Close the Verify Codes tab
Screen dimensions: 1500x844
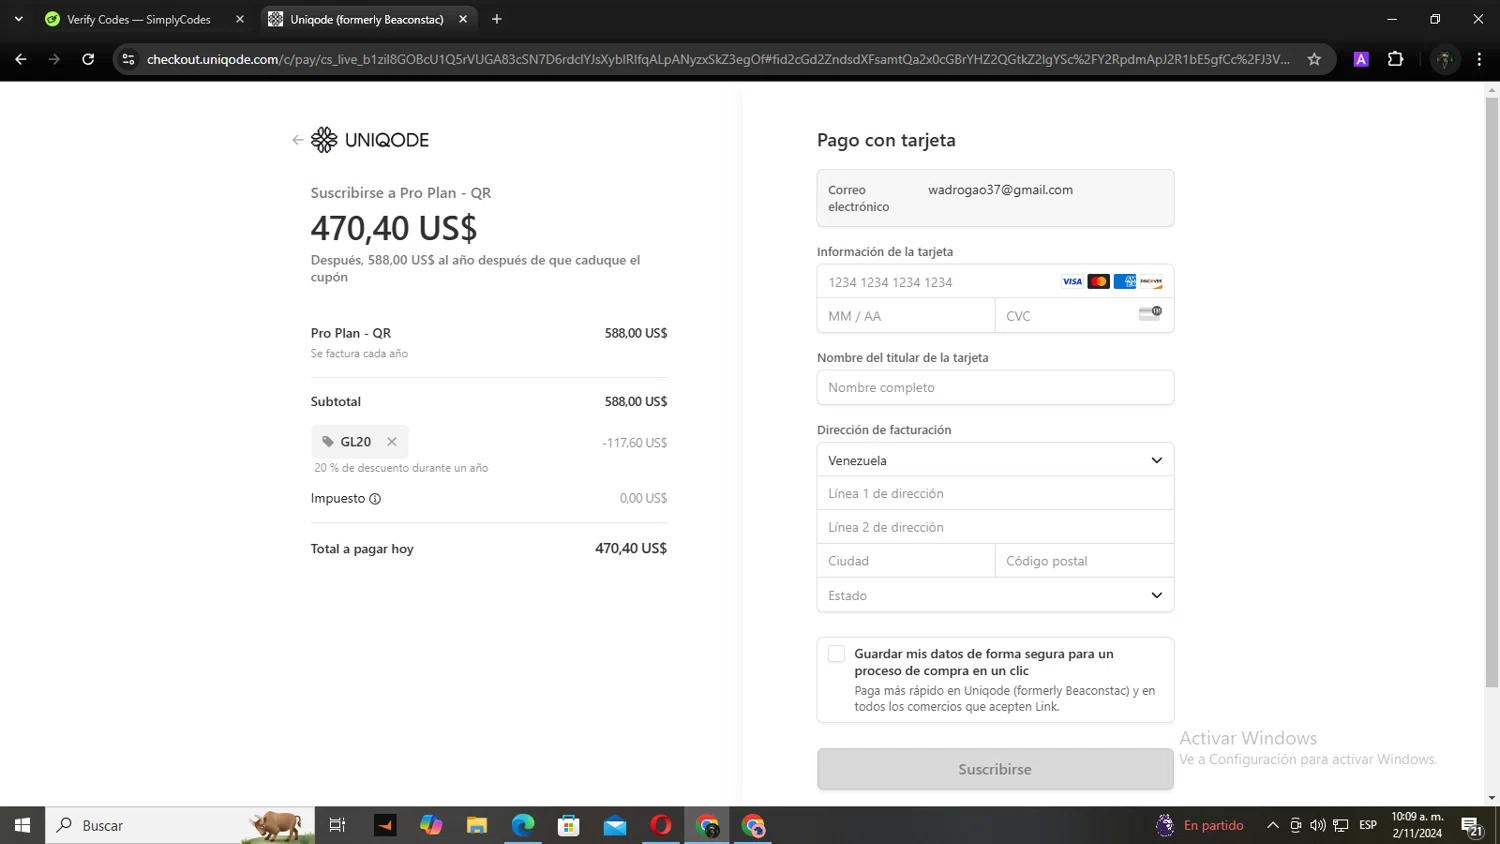click(240, 19)
